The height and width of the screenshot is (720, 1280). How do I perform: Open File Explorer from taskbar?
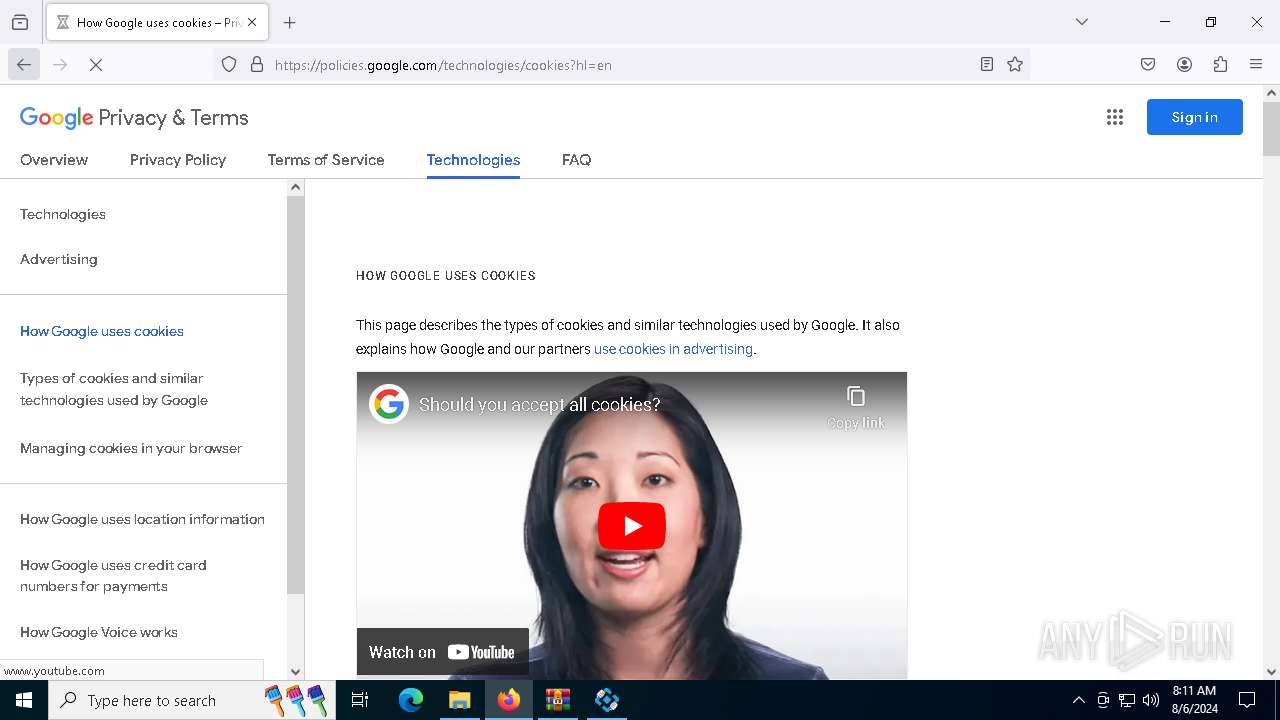click(460, 700)
